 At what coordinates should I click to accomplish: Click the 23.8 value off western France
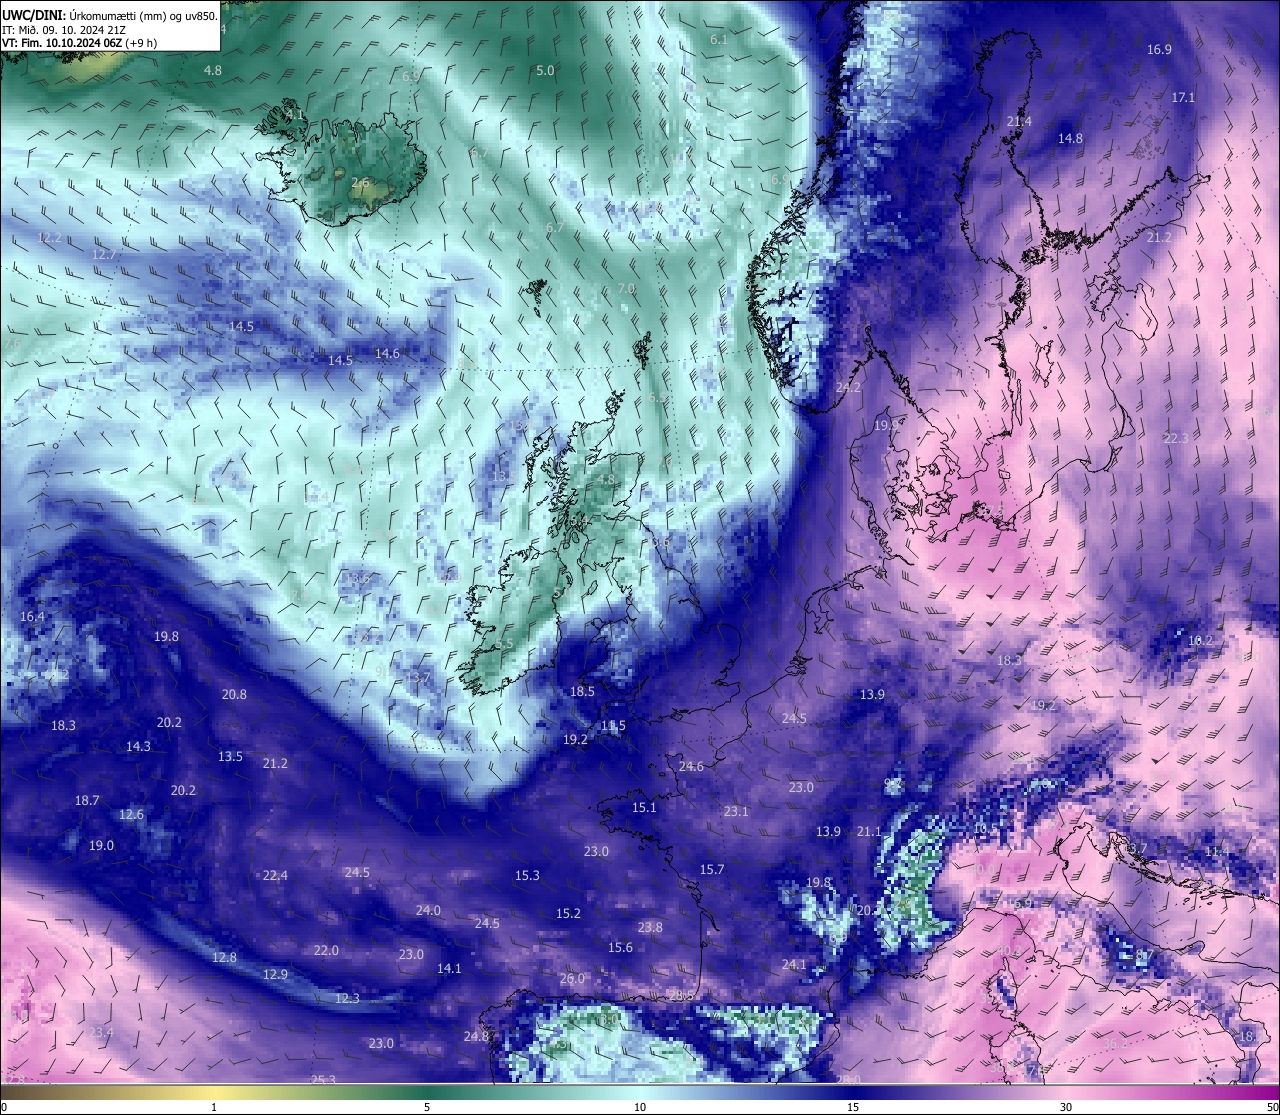click(x=650, y=927)
